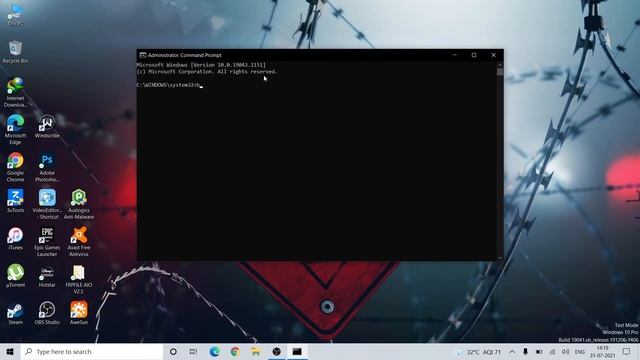Image resolution: width=640 pixels, height=360 pixels.
Task: Launch Internet Download Manager desktop shortcut
Action: pos(16,92)
